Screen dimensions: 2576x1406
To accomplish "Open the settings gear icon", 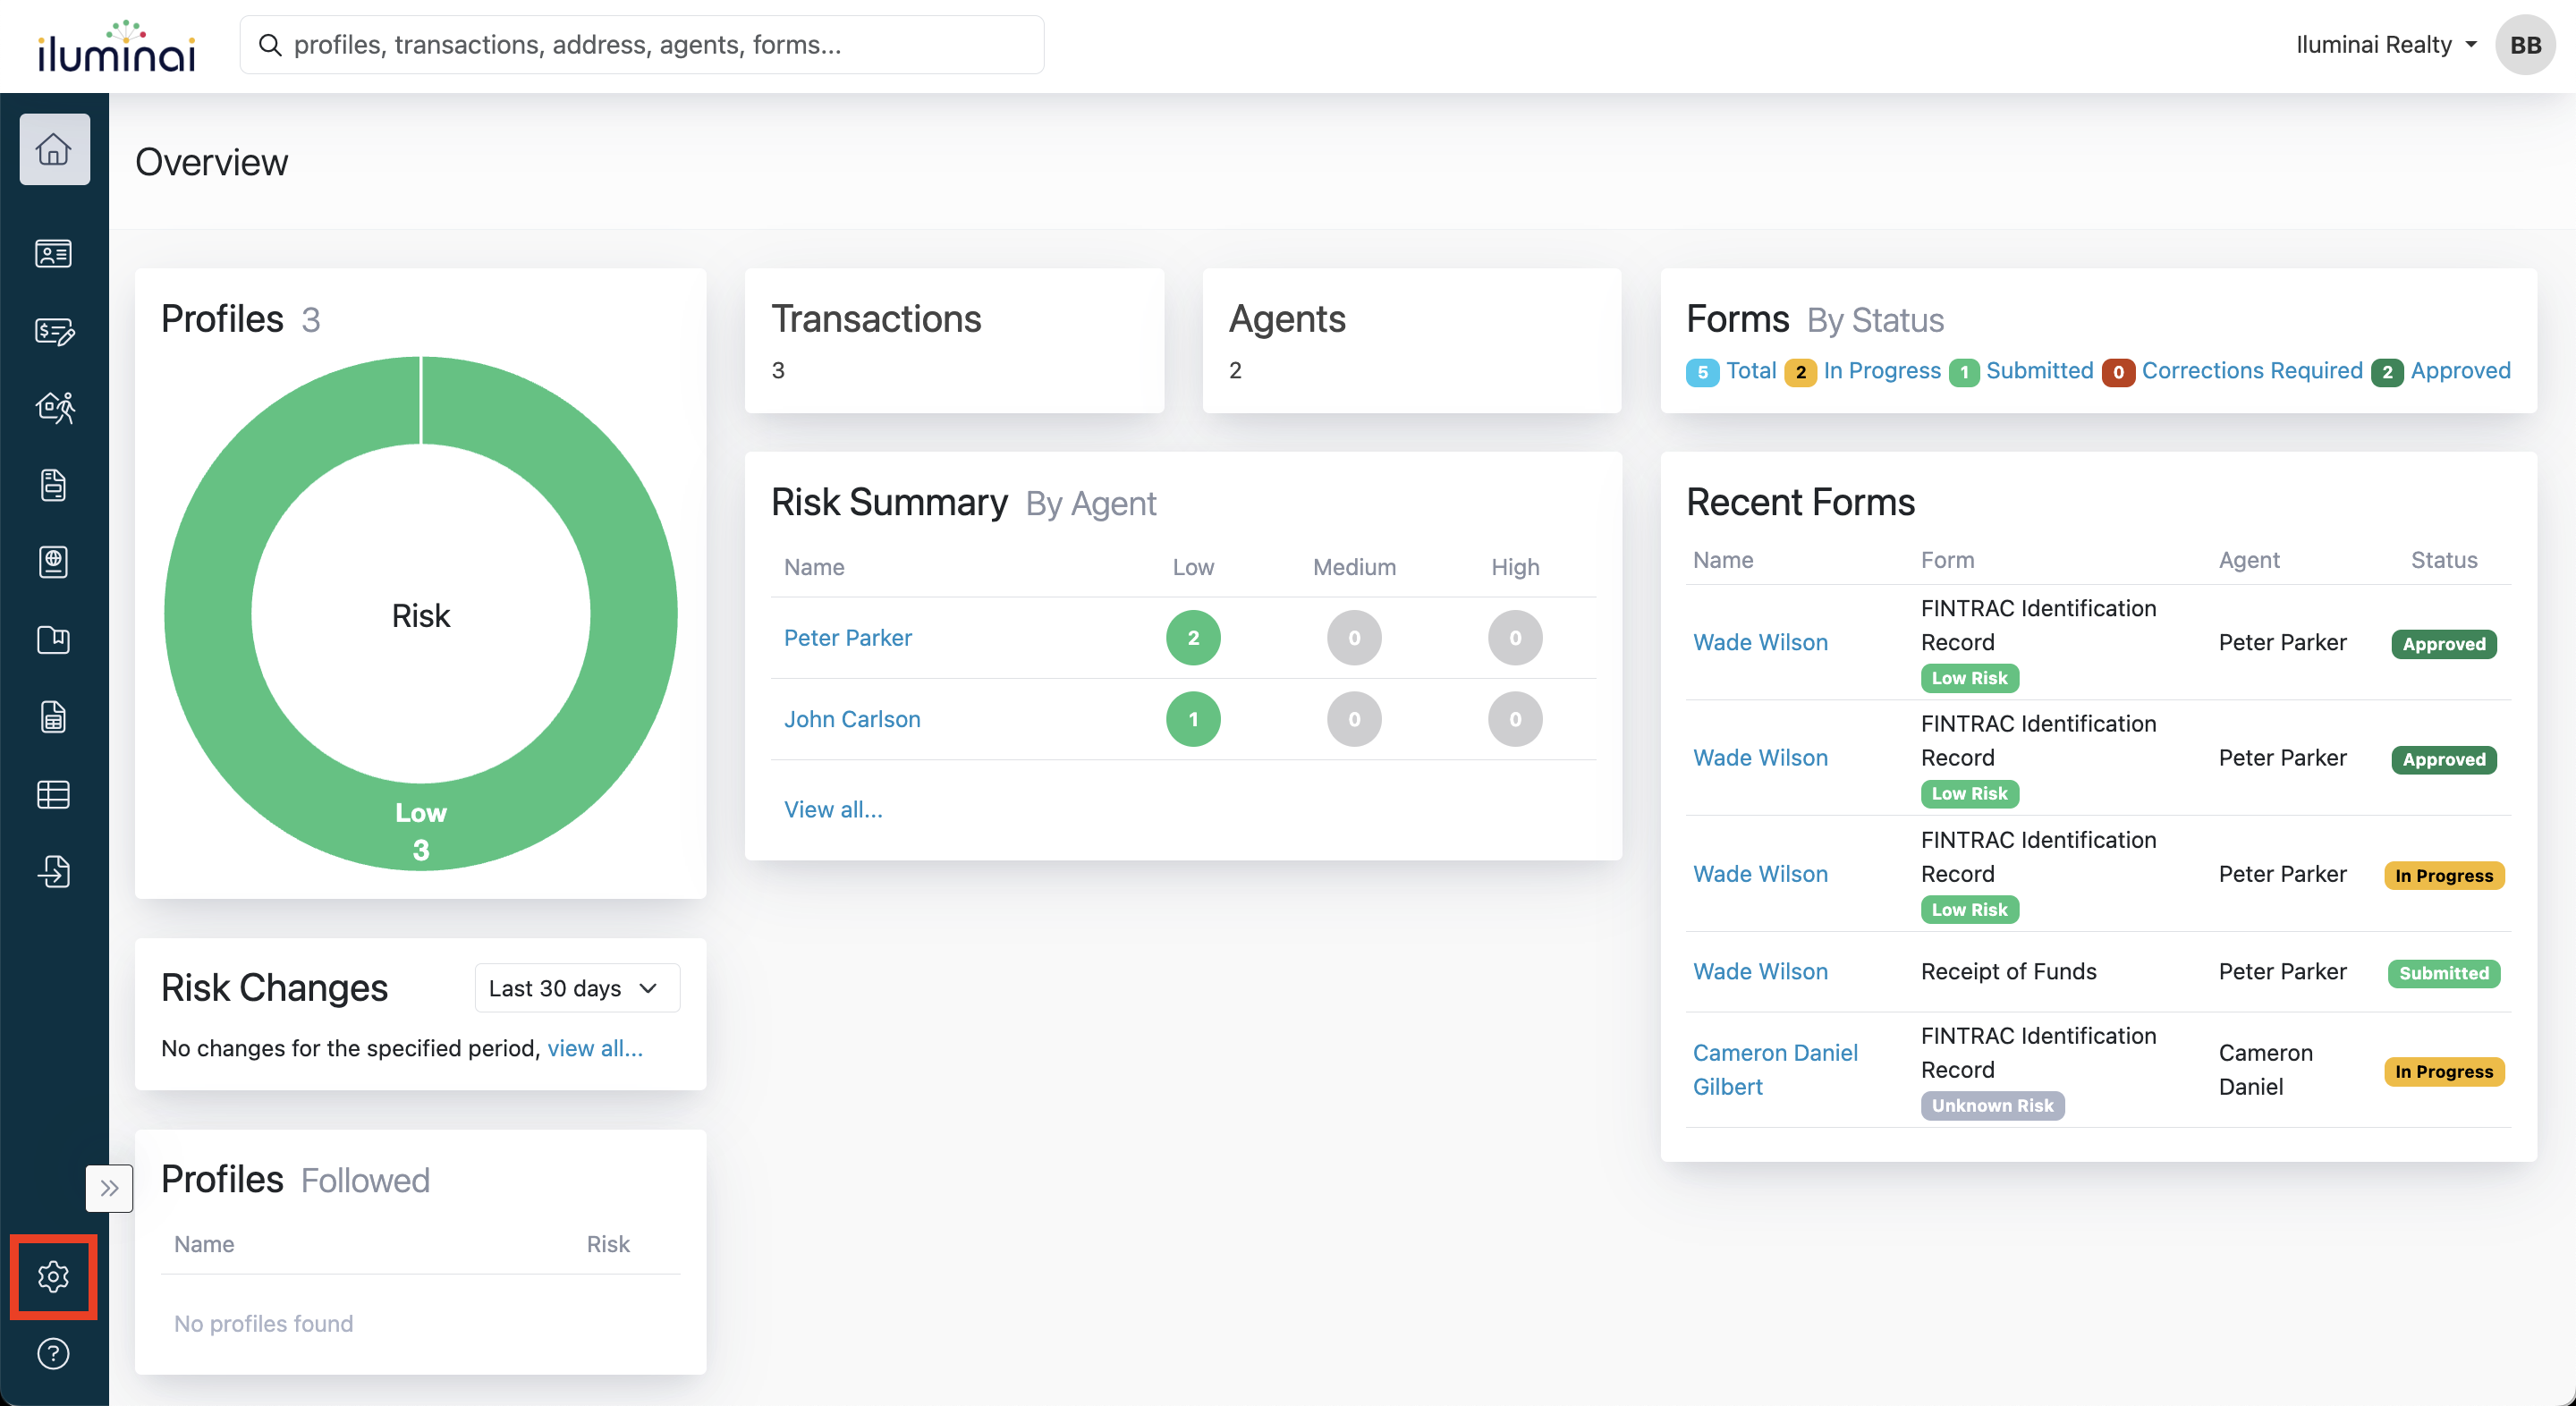I will coord(54,1276).
